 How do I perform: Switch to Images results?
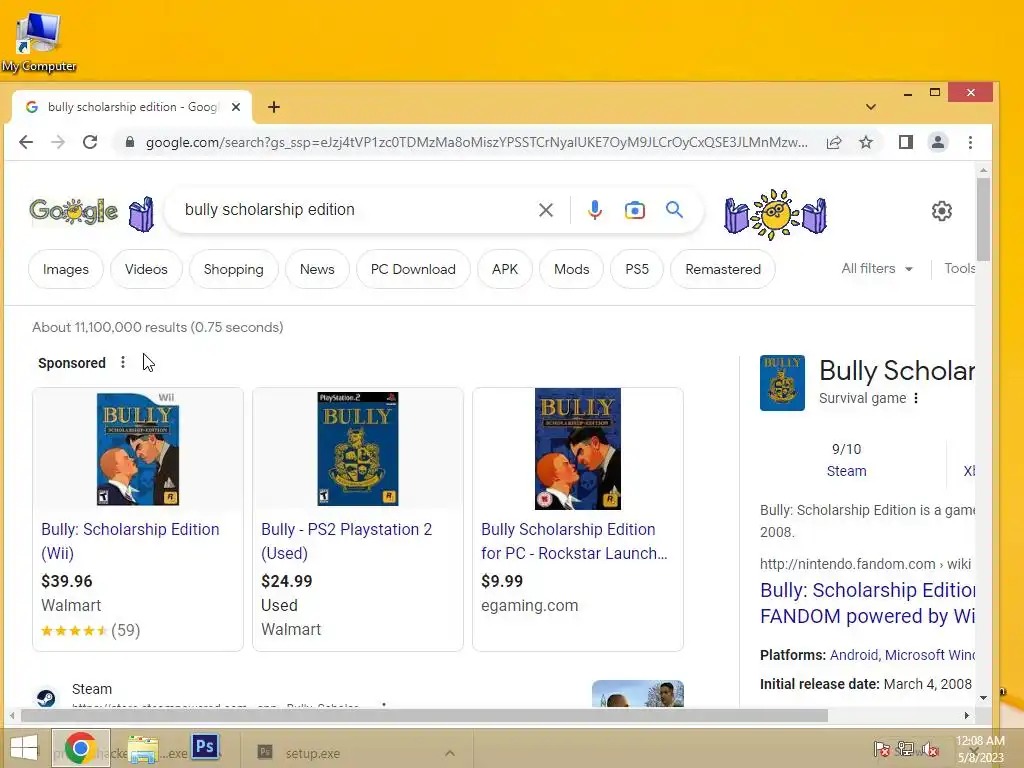[x=66, y=269]
